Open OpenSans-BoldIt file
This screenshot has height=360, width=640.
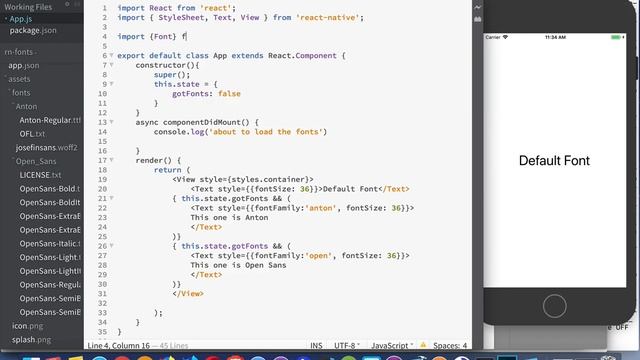pos(50,202)
